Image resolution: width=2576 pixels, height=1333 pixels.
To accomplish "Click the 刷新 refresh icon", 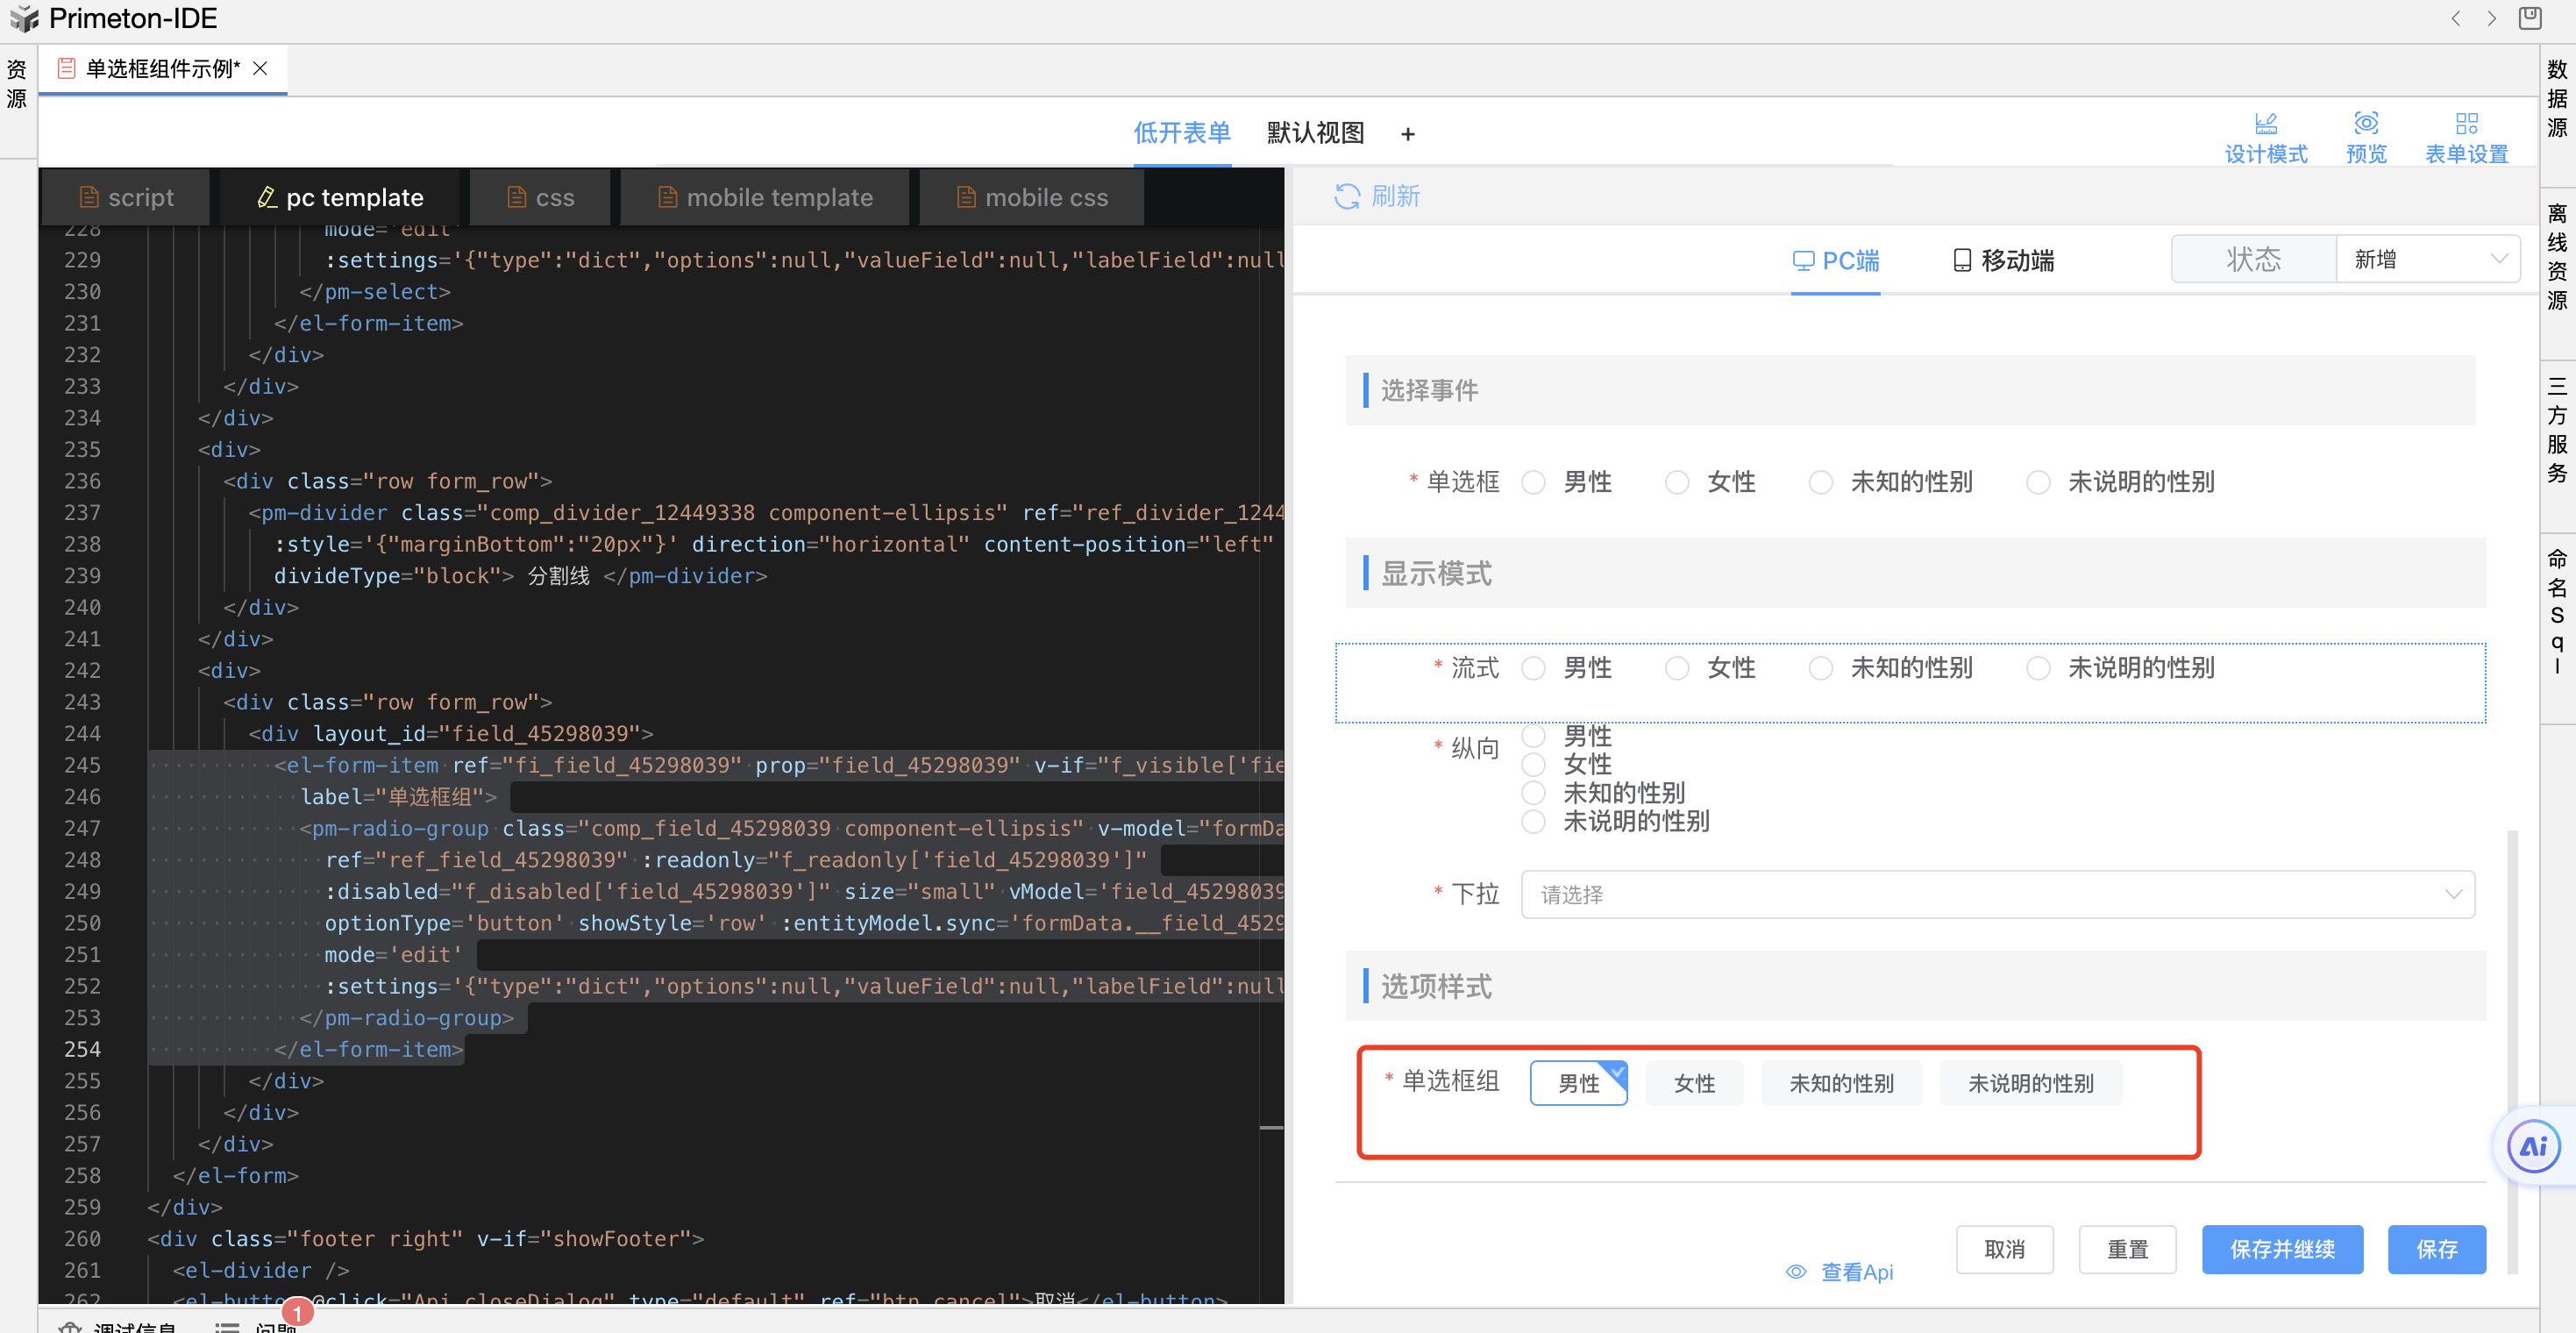I will [1346, 196].
